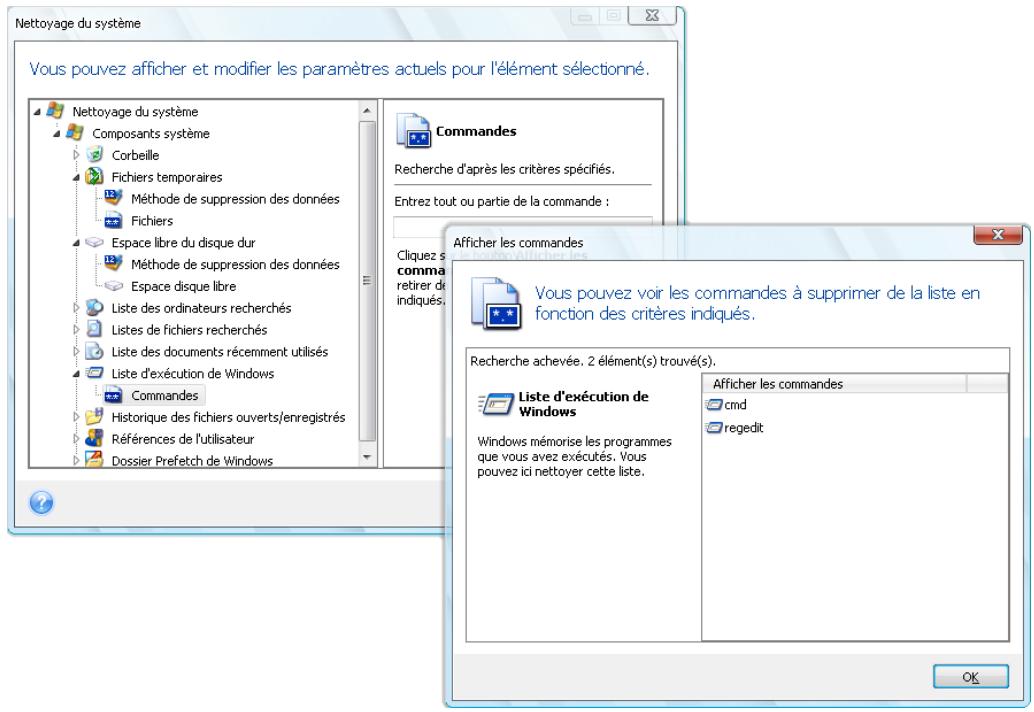
Task: Select Composants système tree item
Action: click(150, 133)
